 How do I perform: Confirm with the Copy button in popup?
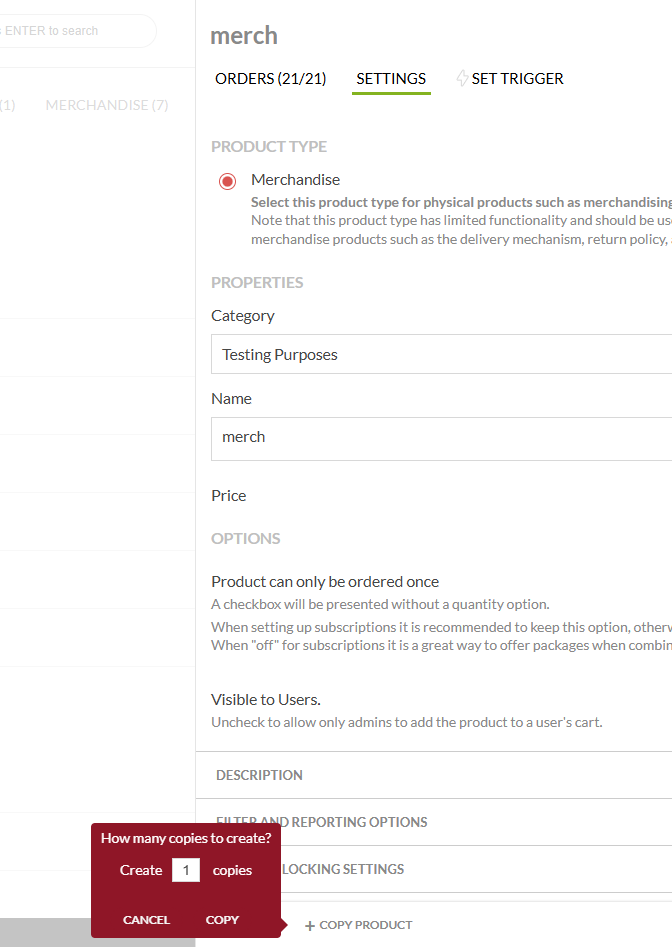(x=222, y=919)
